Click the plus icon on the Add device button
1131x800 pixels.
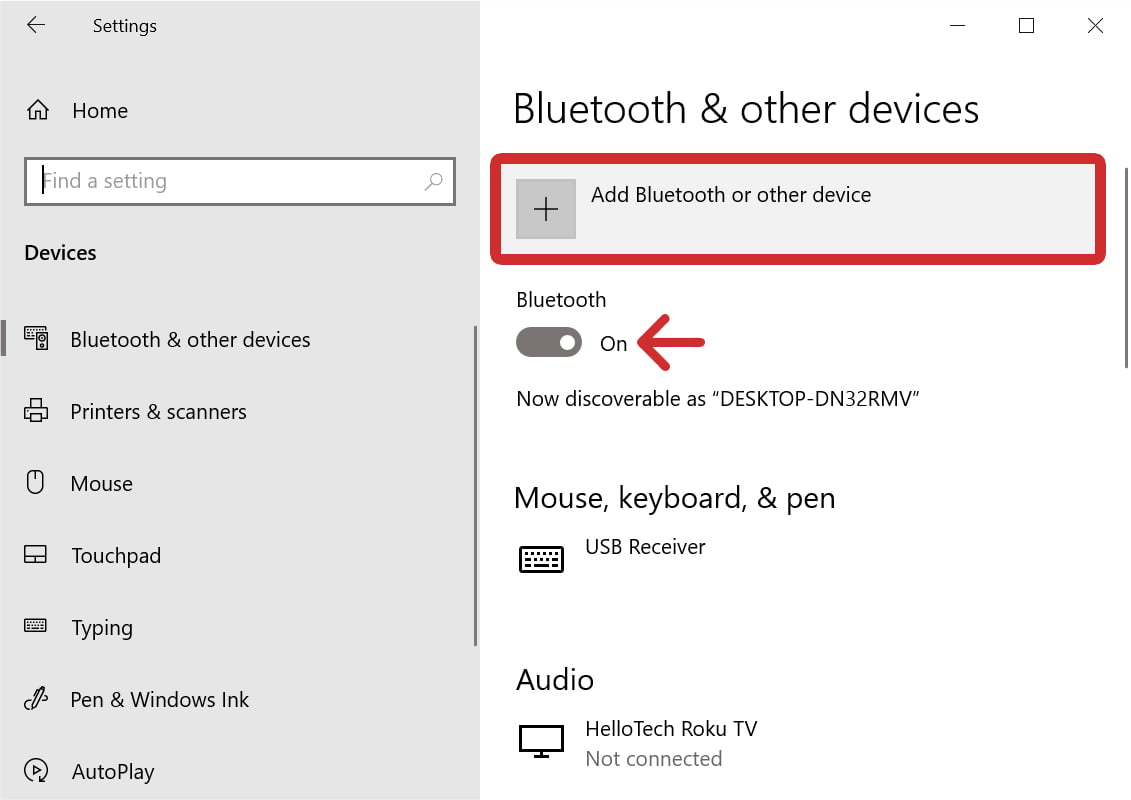pos(545,209)
